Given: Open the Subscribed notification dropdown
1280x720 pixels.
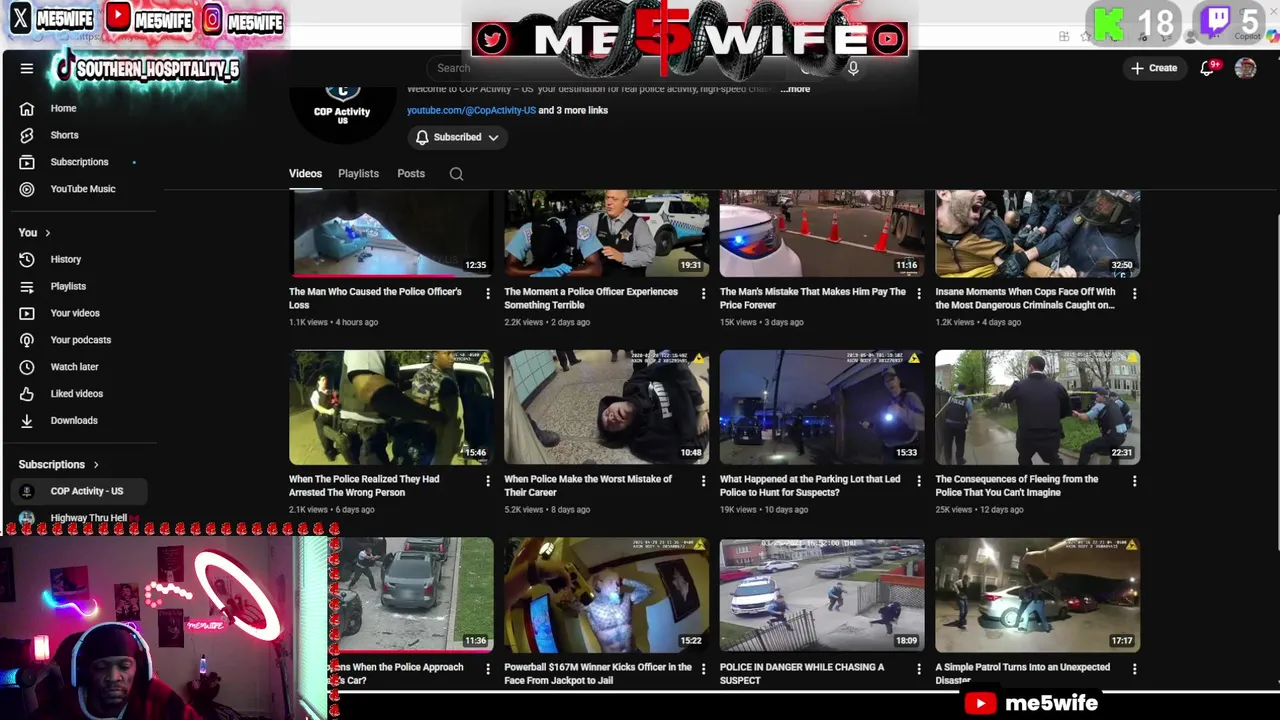Looking at the screenshot, I should pyautogui.click(x=457, y=137).
